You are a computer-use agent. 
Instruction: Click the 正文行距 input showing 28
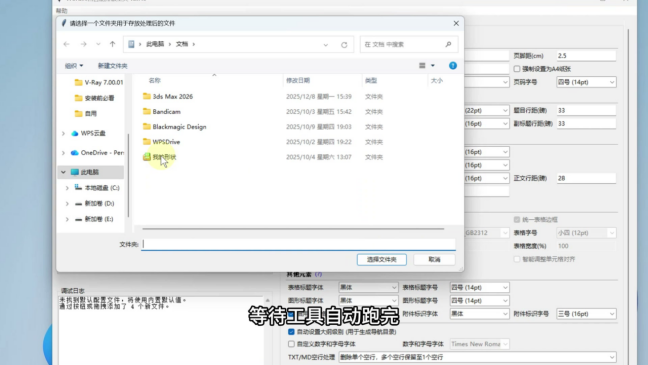tap(586, 178)
